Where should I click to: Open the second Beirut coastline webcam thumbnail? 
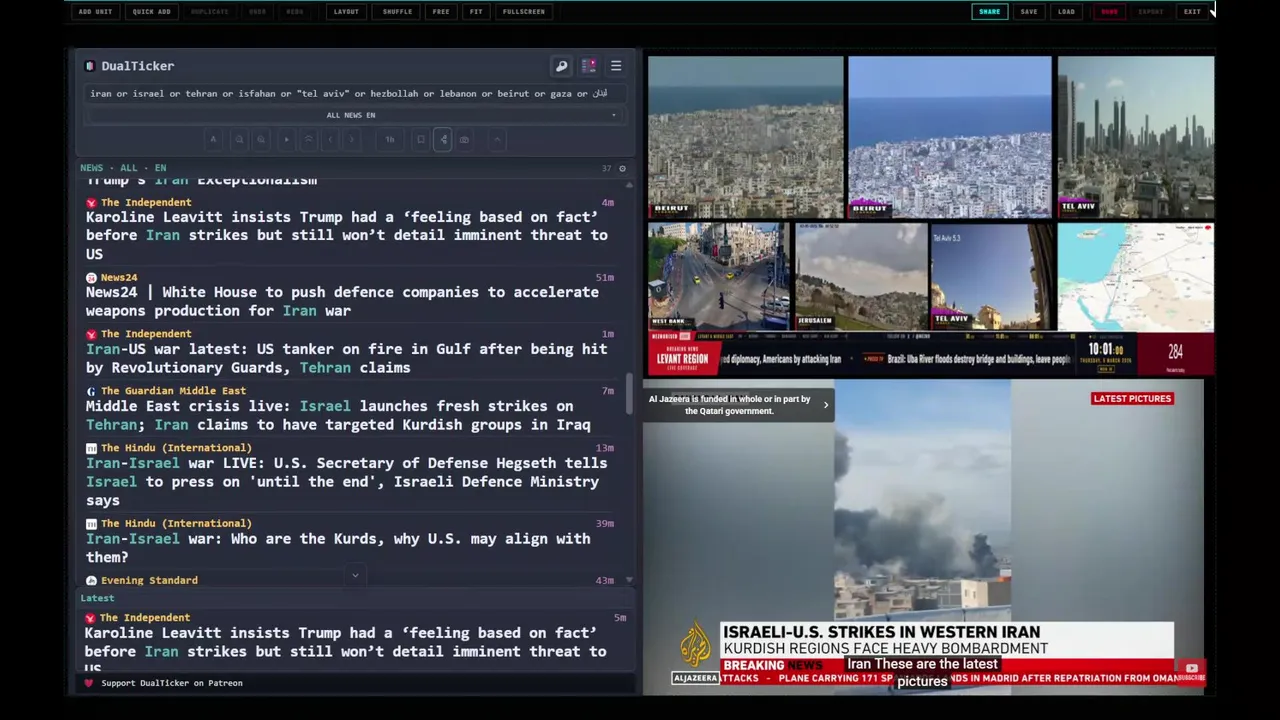(950, 137)
